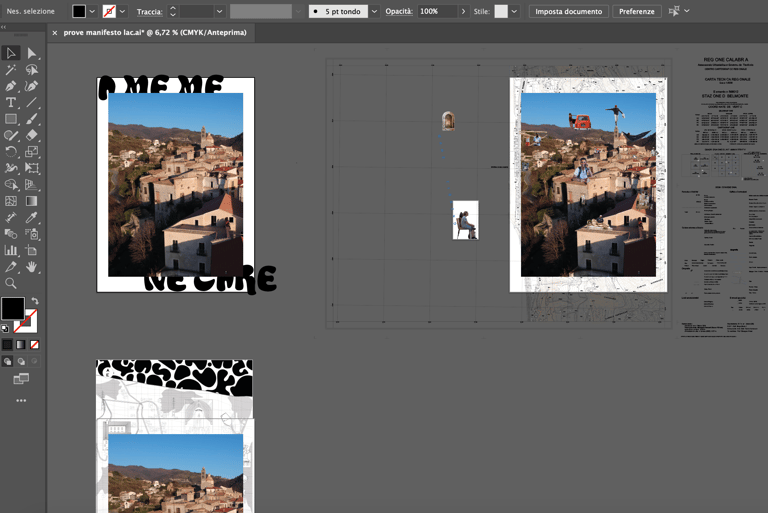This screenshot has width=768, height=513.
Task: Open the arrange options dropdown arrow
Action: pos(687,11)
